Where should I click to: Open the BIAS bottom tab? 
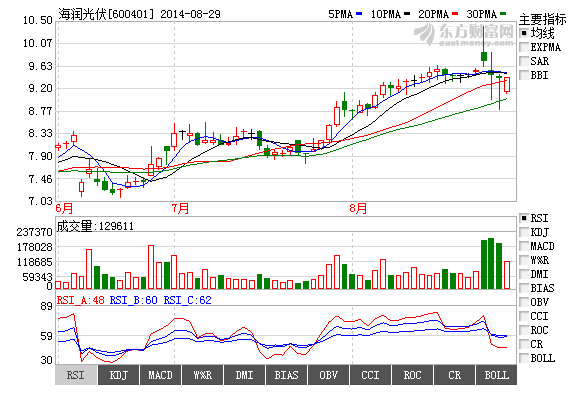pos(286,375)
